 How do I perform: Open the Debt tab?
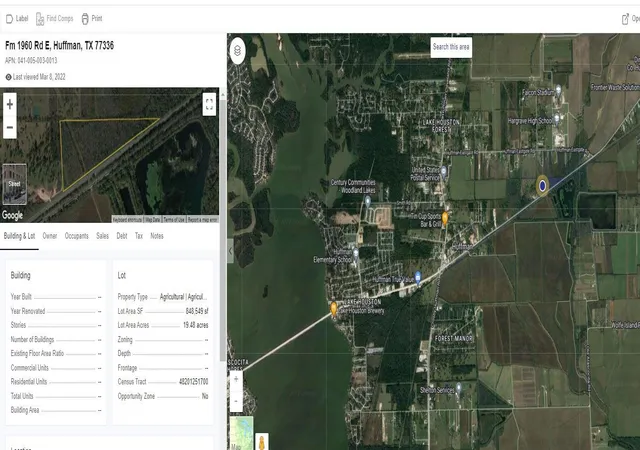point(122,236)
